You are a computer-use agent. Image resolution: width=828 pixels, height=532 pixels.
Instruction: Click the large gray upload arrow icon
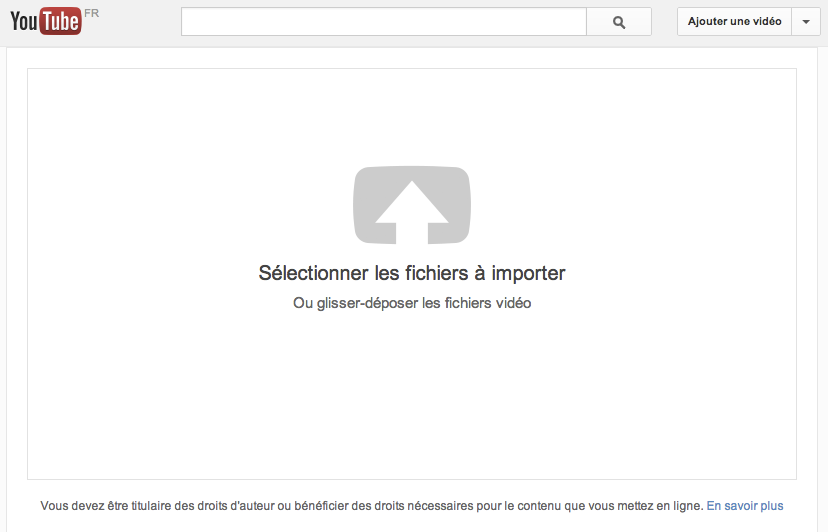pos(411,205)
